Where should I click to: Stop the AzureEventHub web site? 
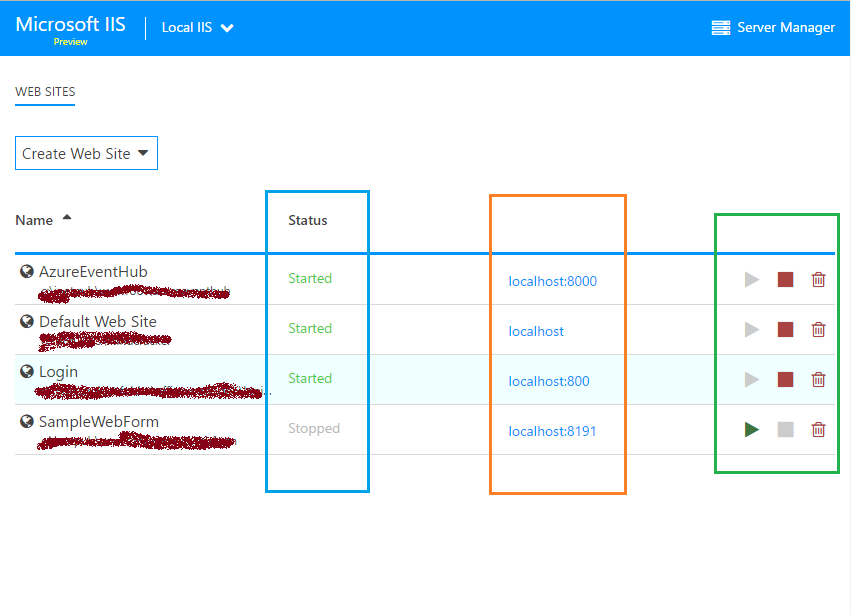(x=785, y=280)
